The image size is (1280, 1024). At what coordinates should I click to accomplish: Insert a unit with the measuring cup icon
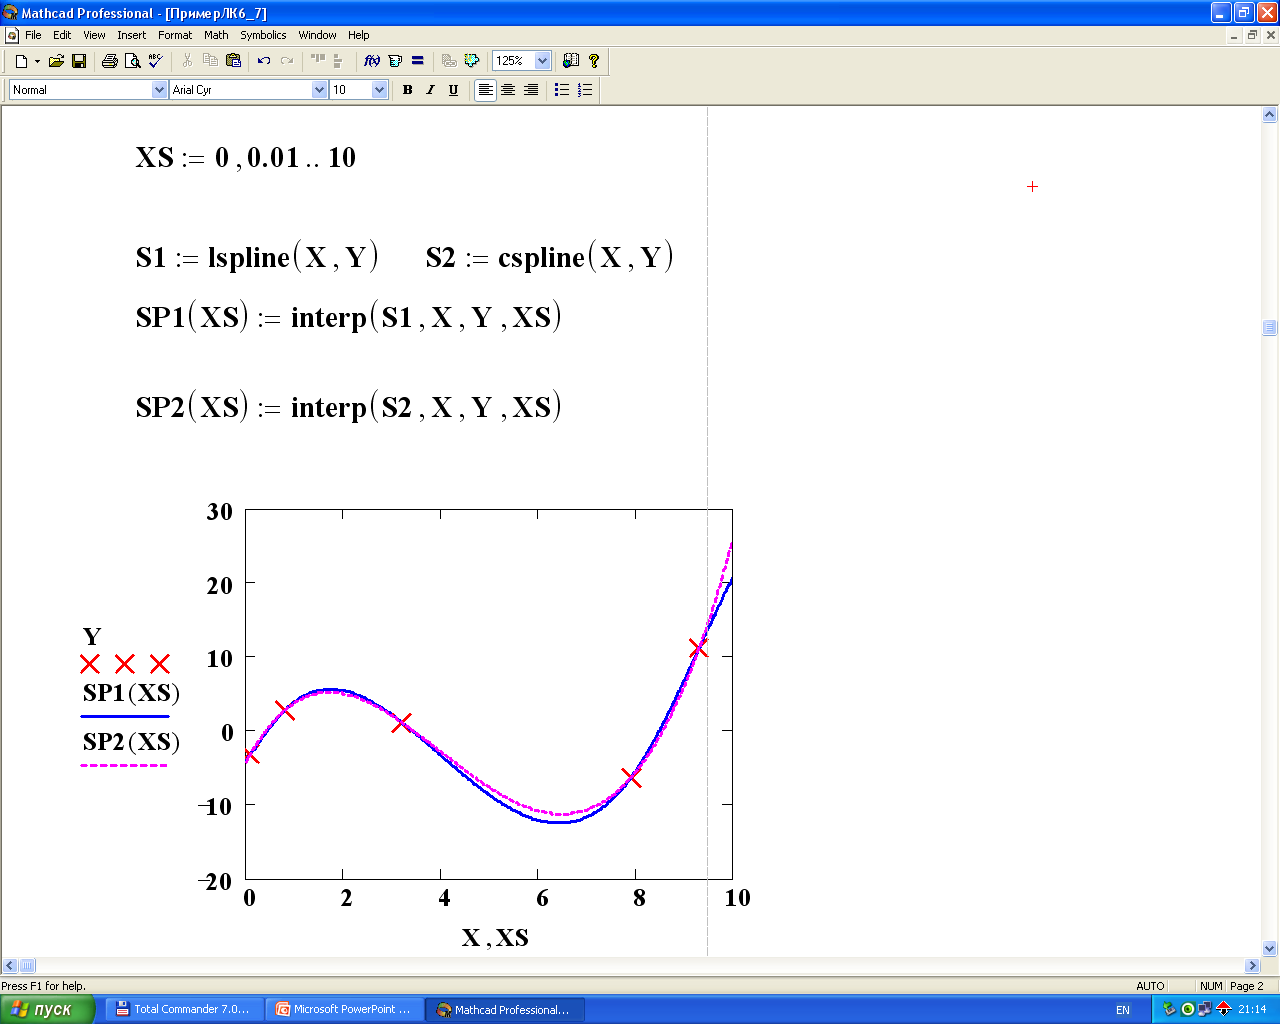click(395, 61)
